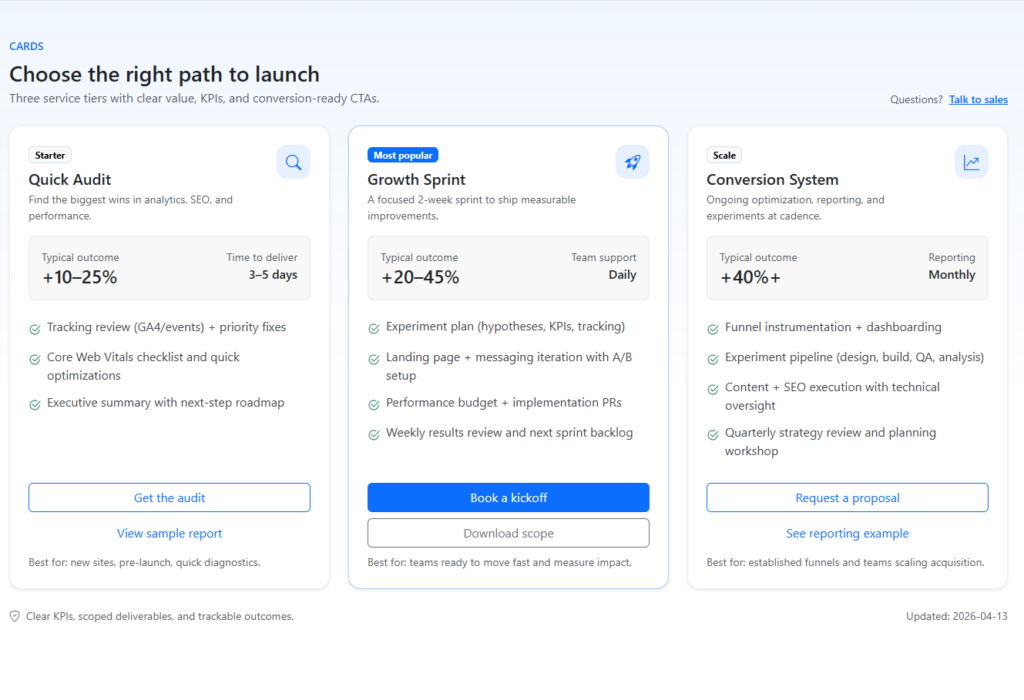Click check icon beside Weekly results review
This screenshot has height=700, width=1024.
(x=374, y=434)
